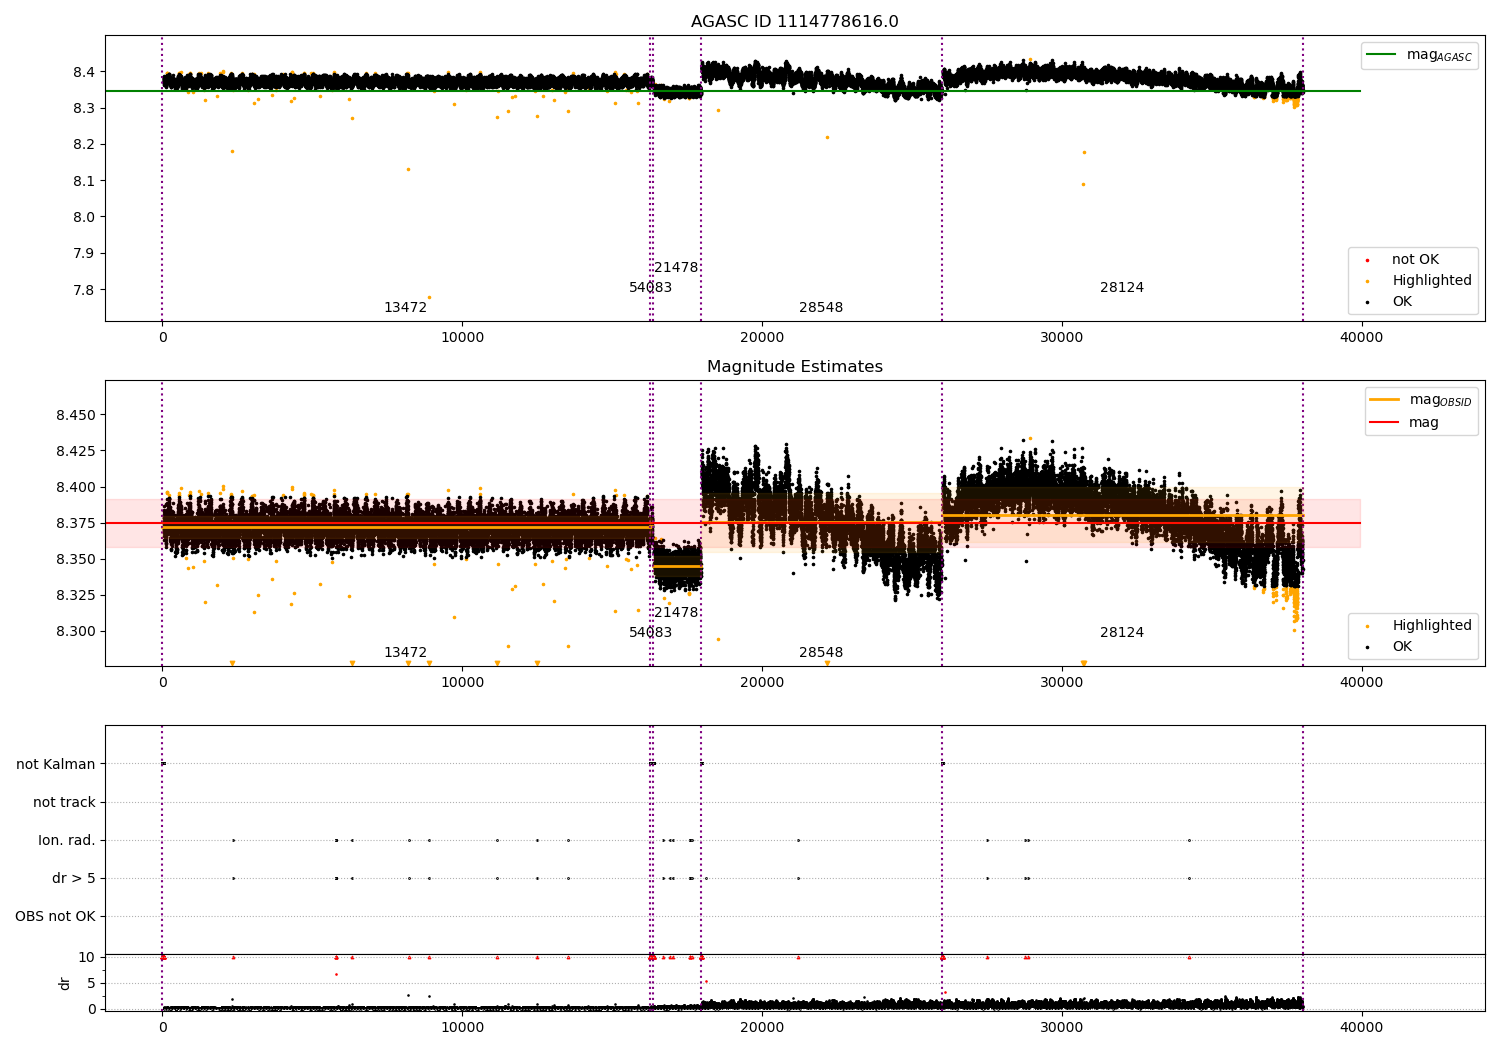
Task: Click 'OK' legend entry in the AGASC ID plot
Action: [1402, 302]
